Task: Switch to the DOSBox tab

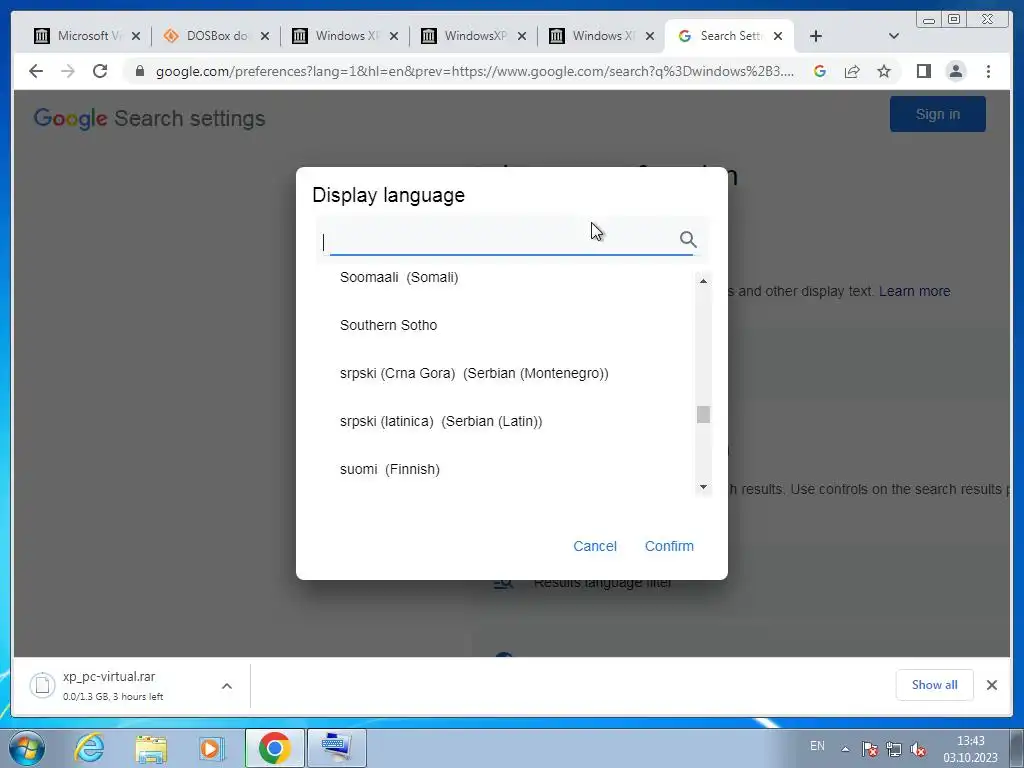Action: click(x=216, y=36)
